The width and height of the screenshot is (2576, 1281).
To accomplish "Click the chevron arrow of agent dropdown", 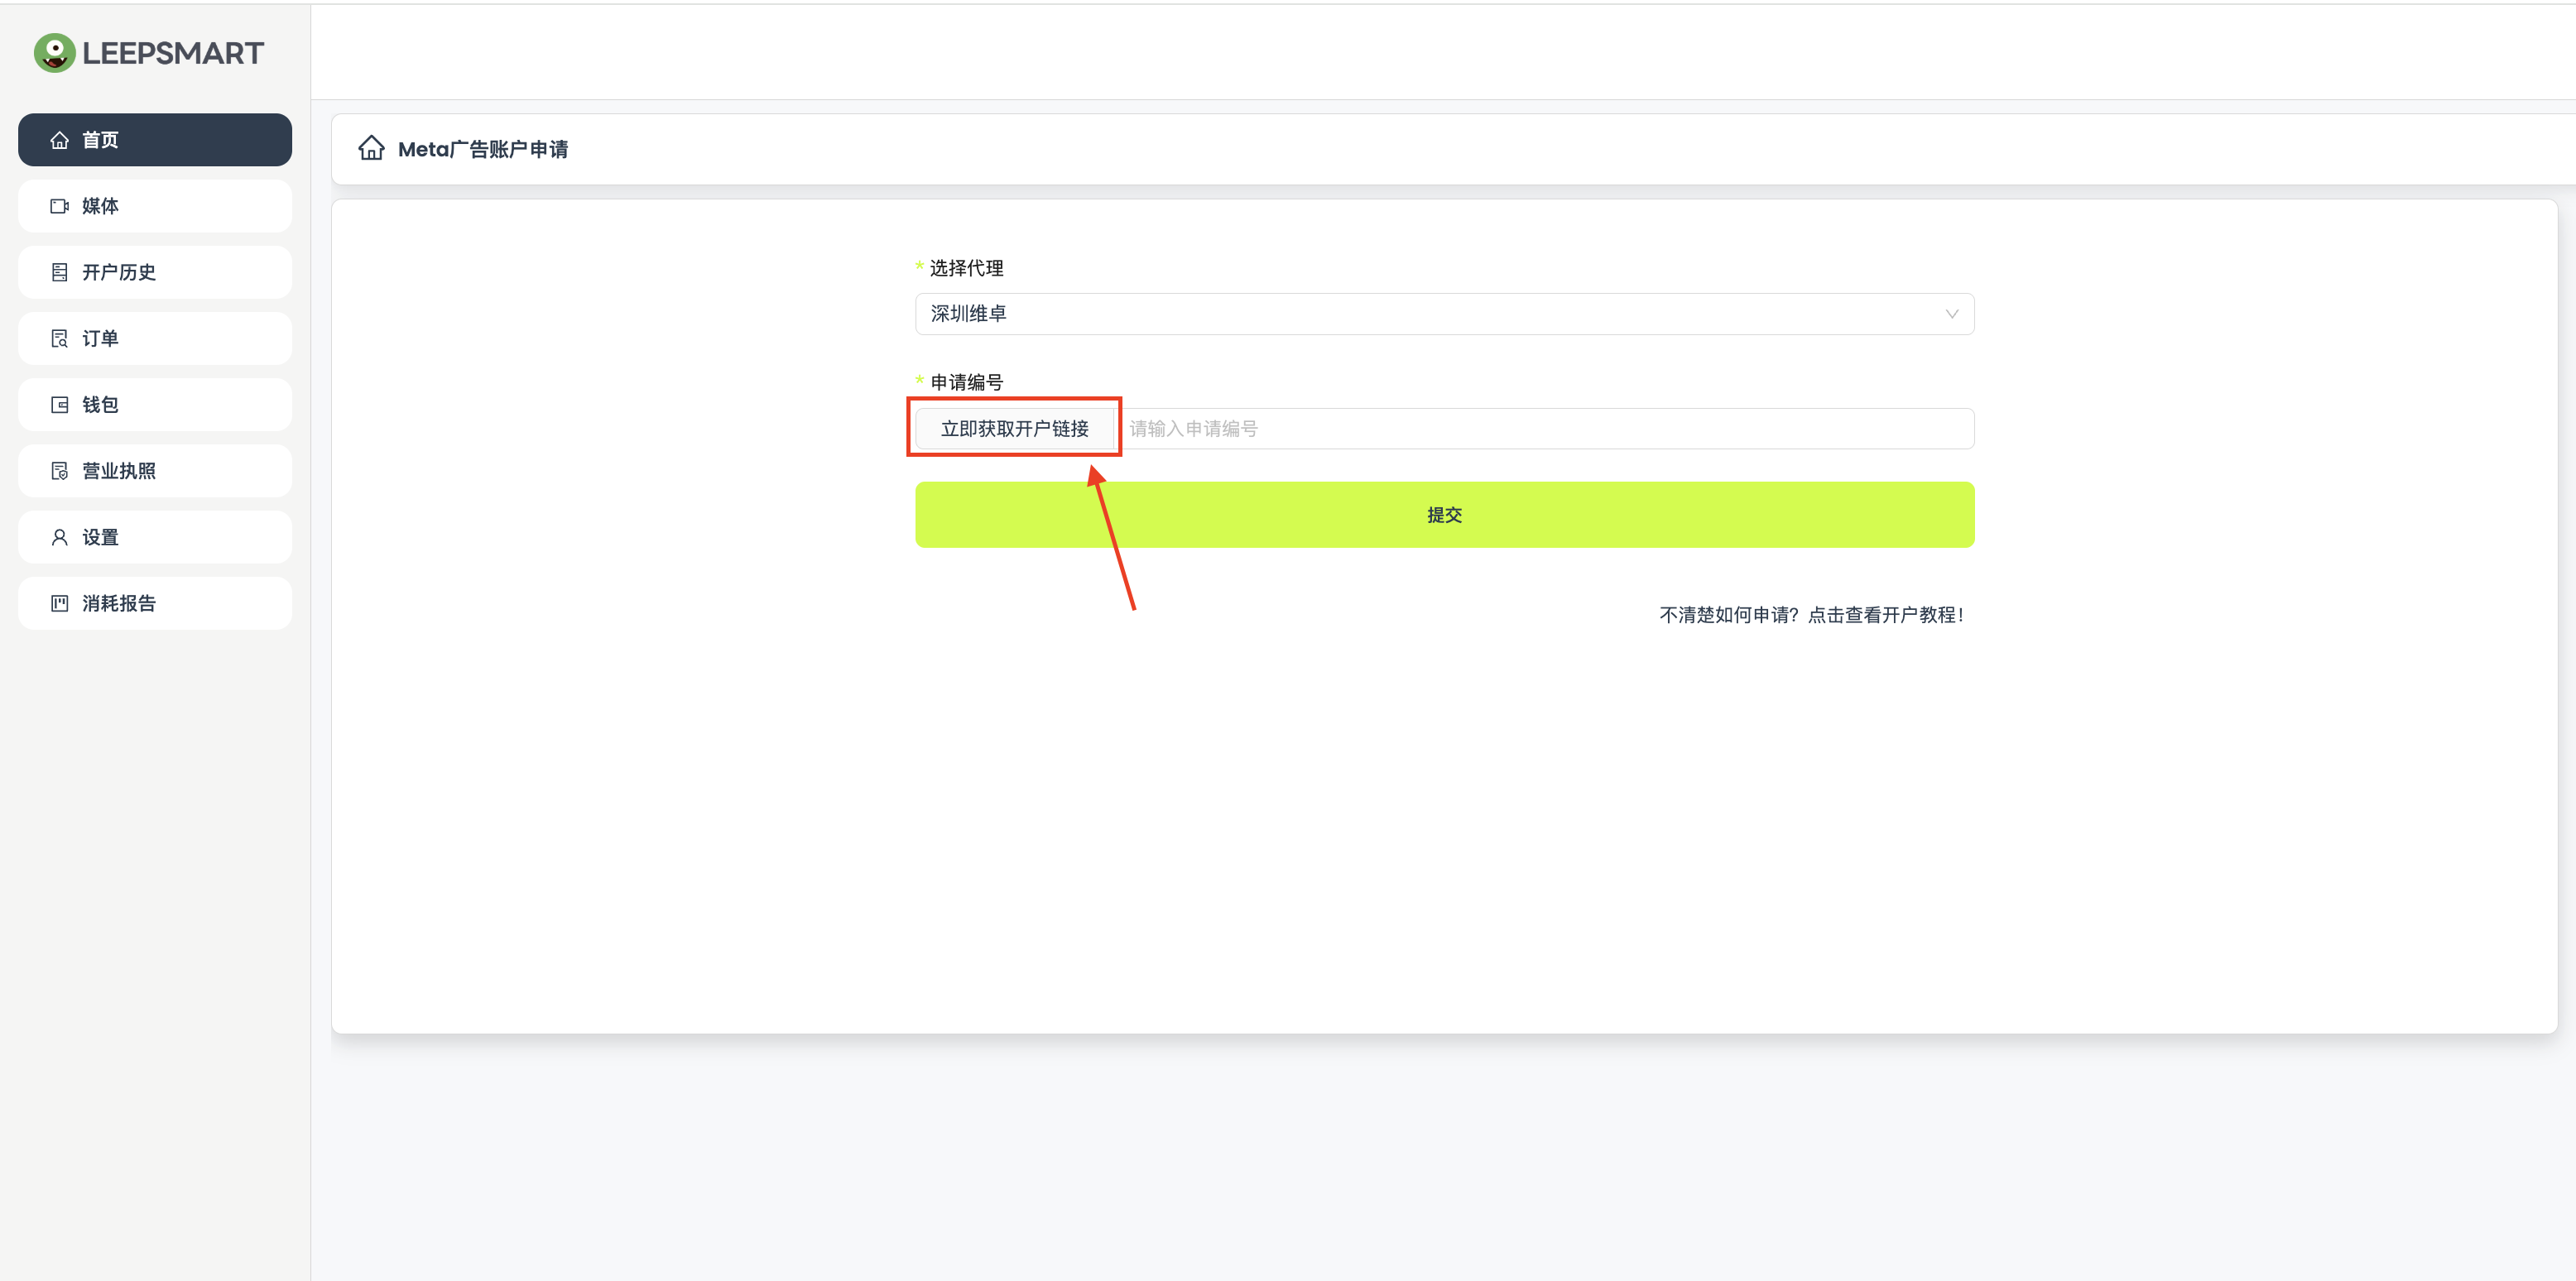I will click(x=1951, y=314).
